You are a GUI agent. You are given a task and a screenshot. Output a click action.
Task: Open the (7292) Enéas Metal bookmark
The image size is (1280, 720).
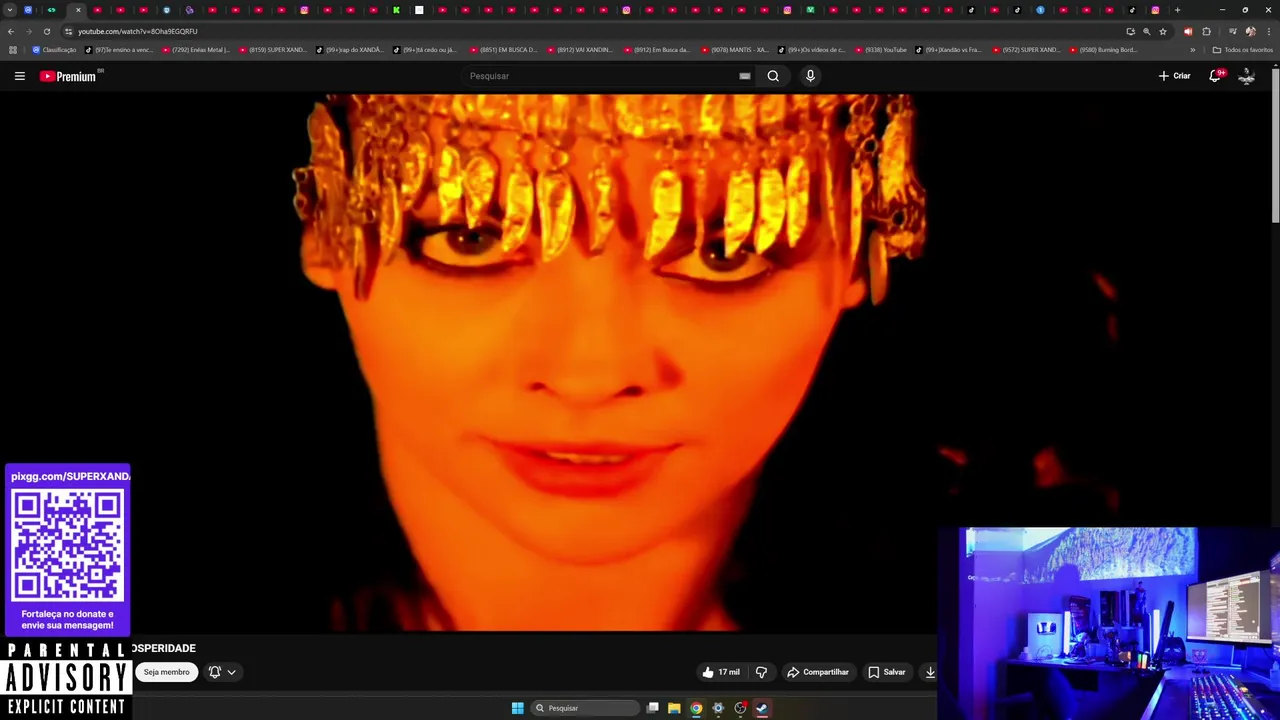tap(195, 50)
